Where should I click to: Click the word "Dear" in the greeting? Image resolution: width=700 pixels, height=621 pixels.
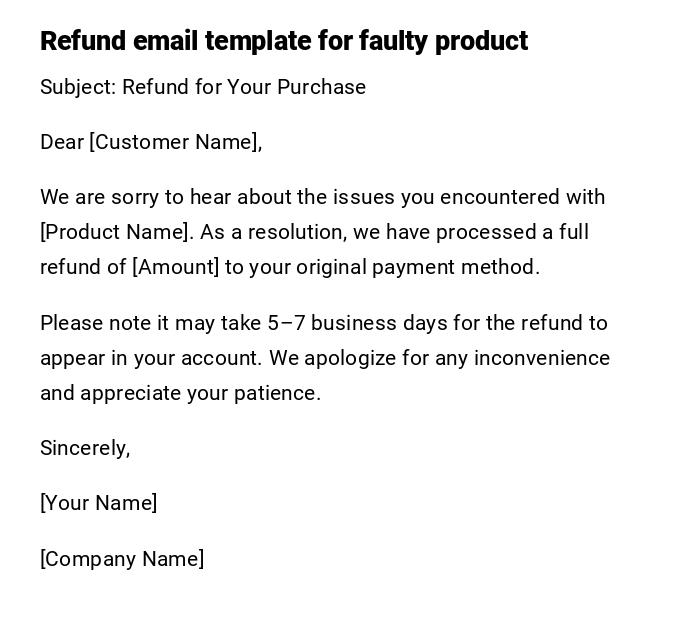pyautogui.click(x=62, y=142)
